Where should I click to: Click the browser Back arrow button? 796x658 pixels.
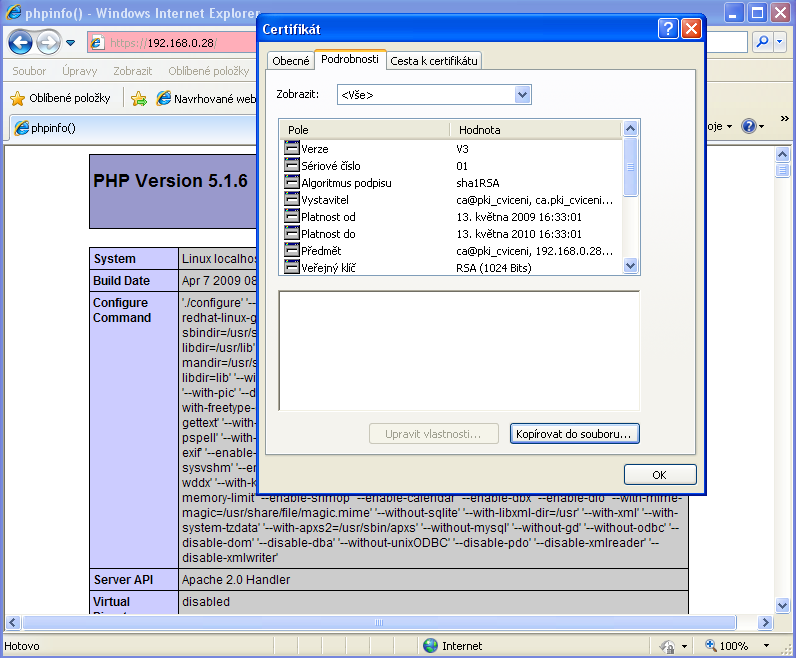coord(20,43)
